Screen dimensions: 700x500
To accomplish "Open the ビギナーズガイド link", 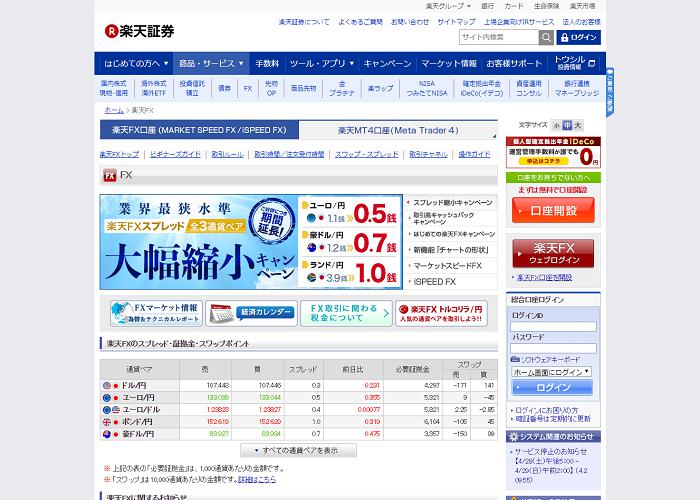I will coord(175,154).
